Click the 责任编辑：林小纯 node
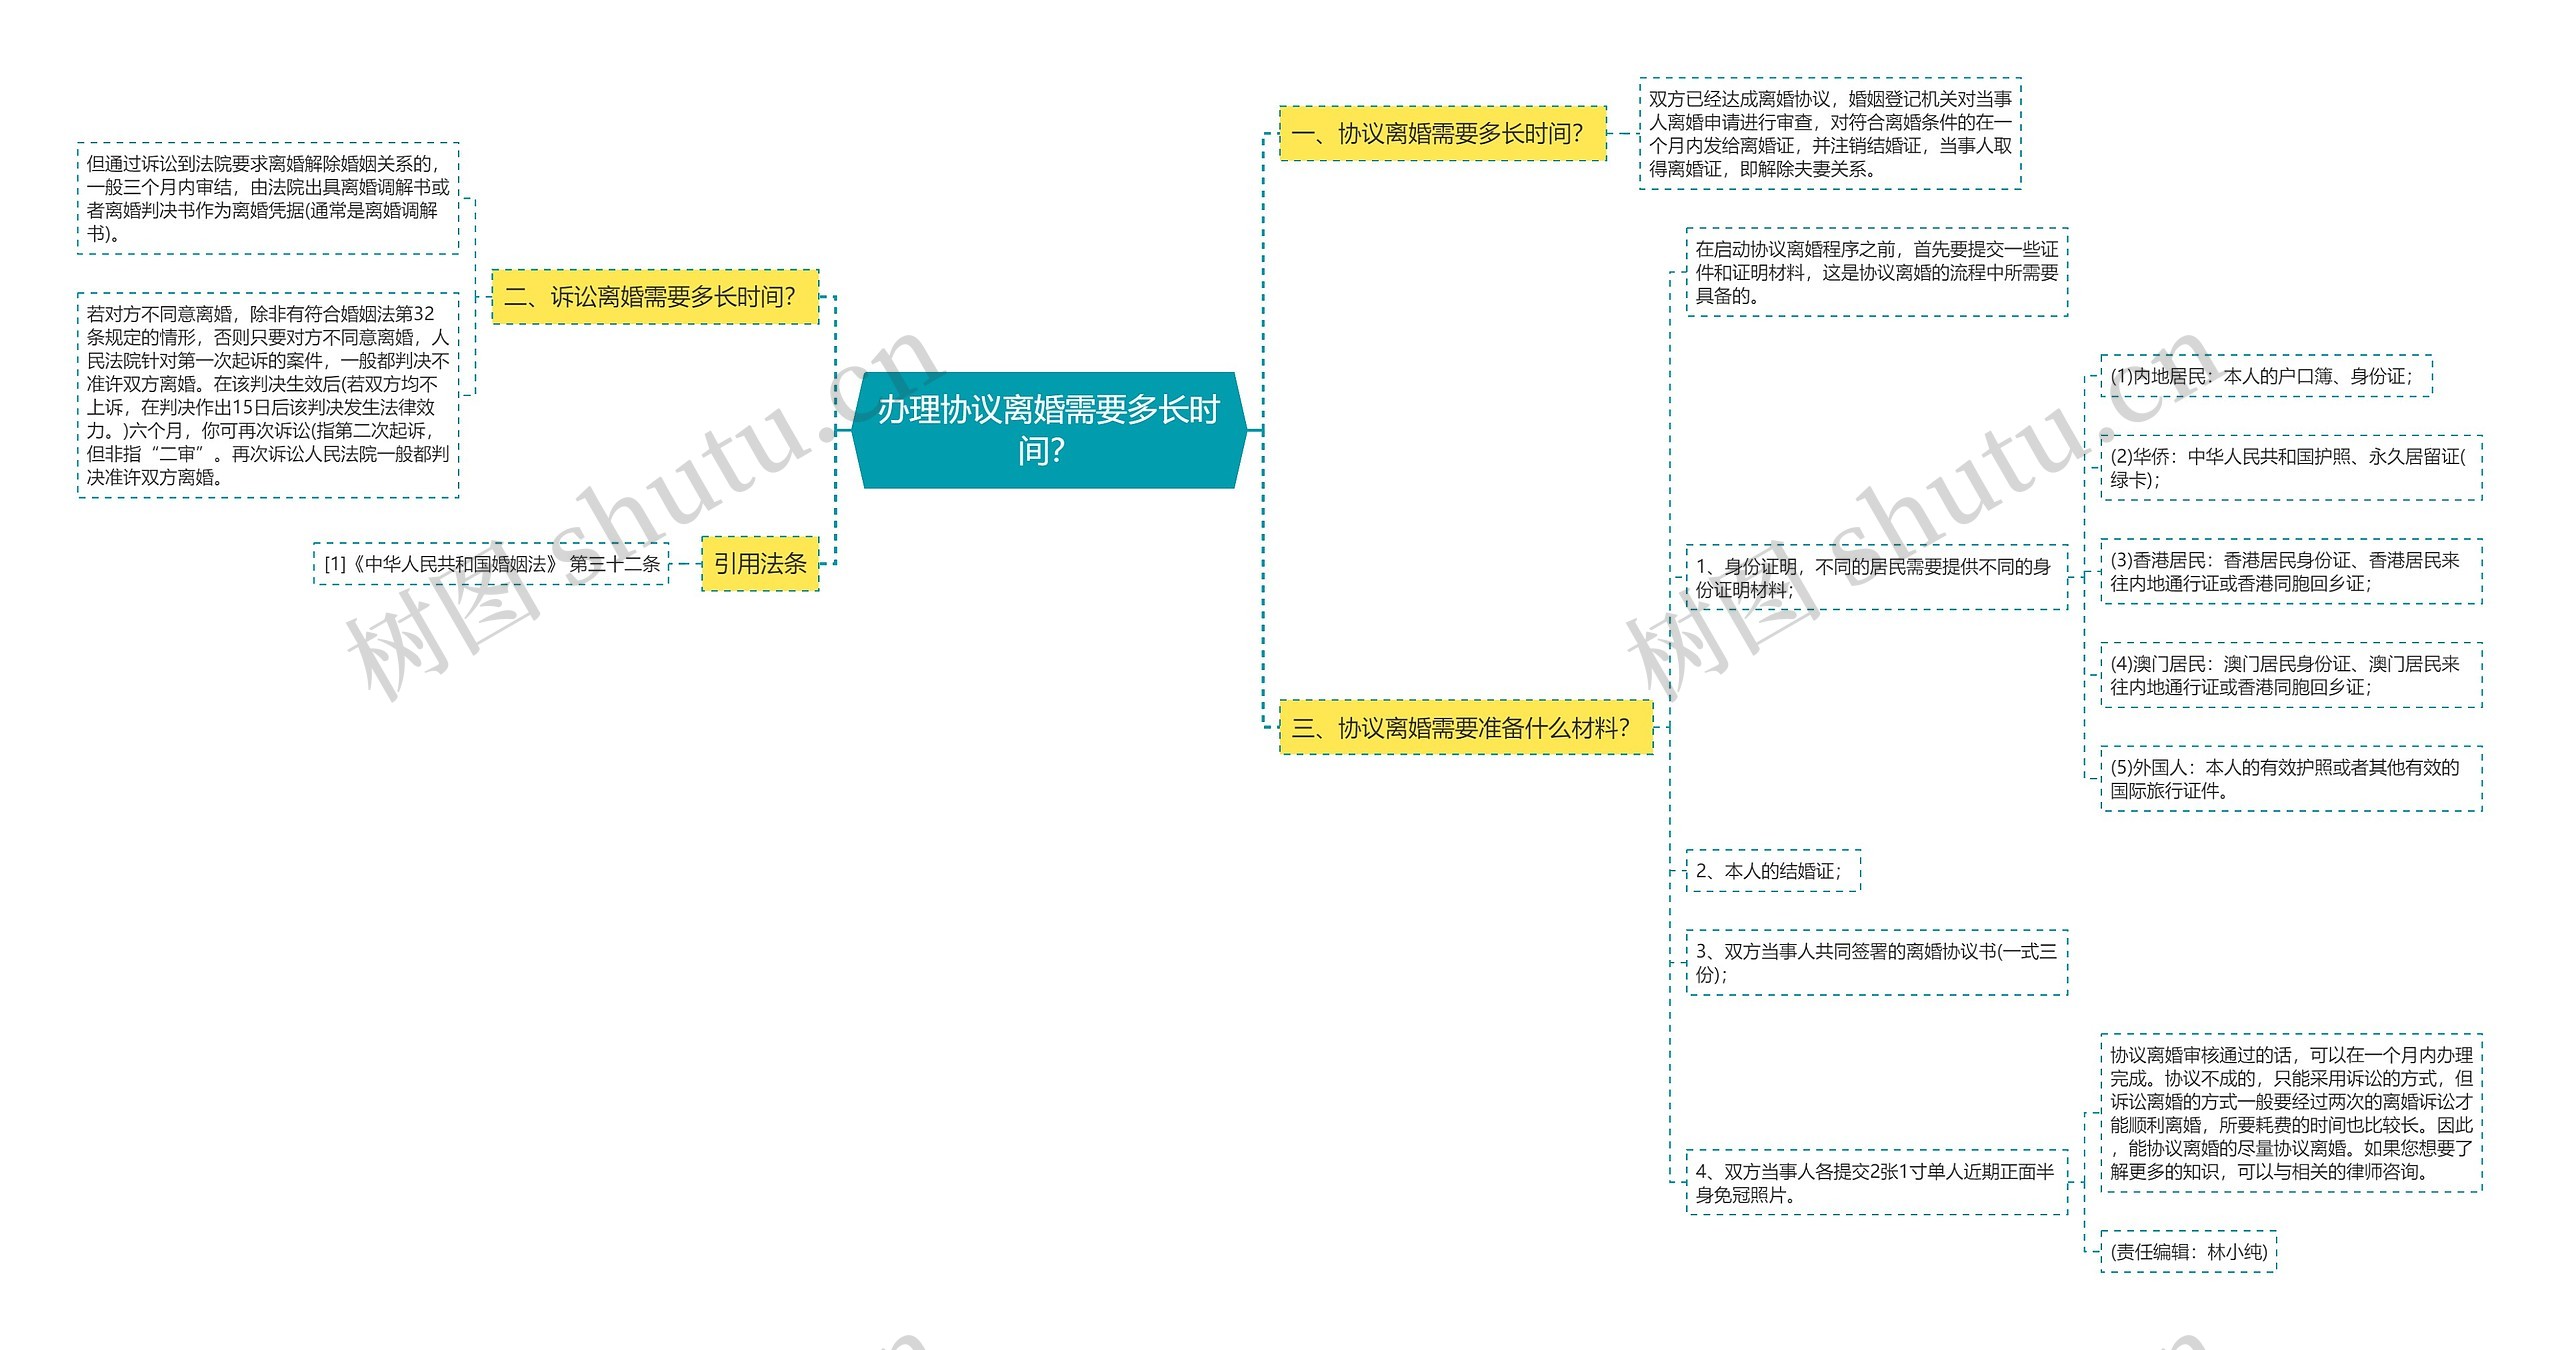 point(2187,1251)
